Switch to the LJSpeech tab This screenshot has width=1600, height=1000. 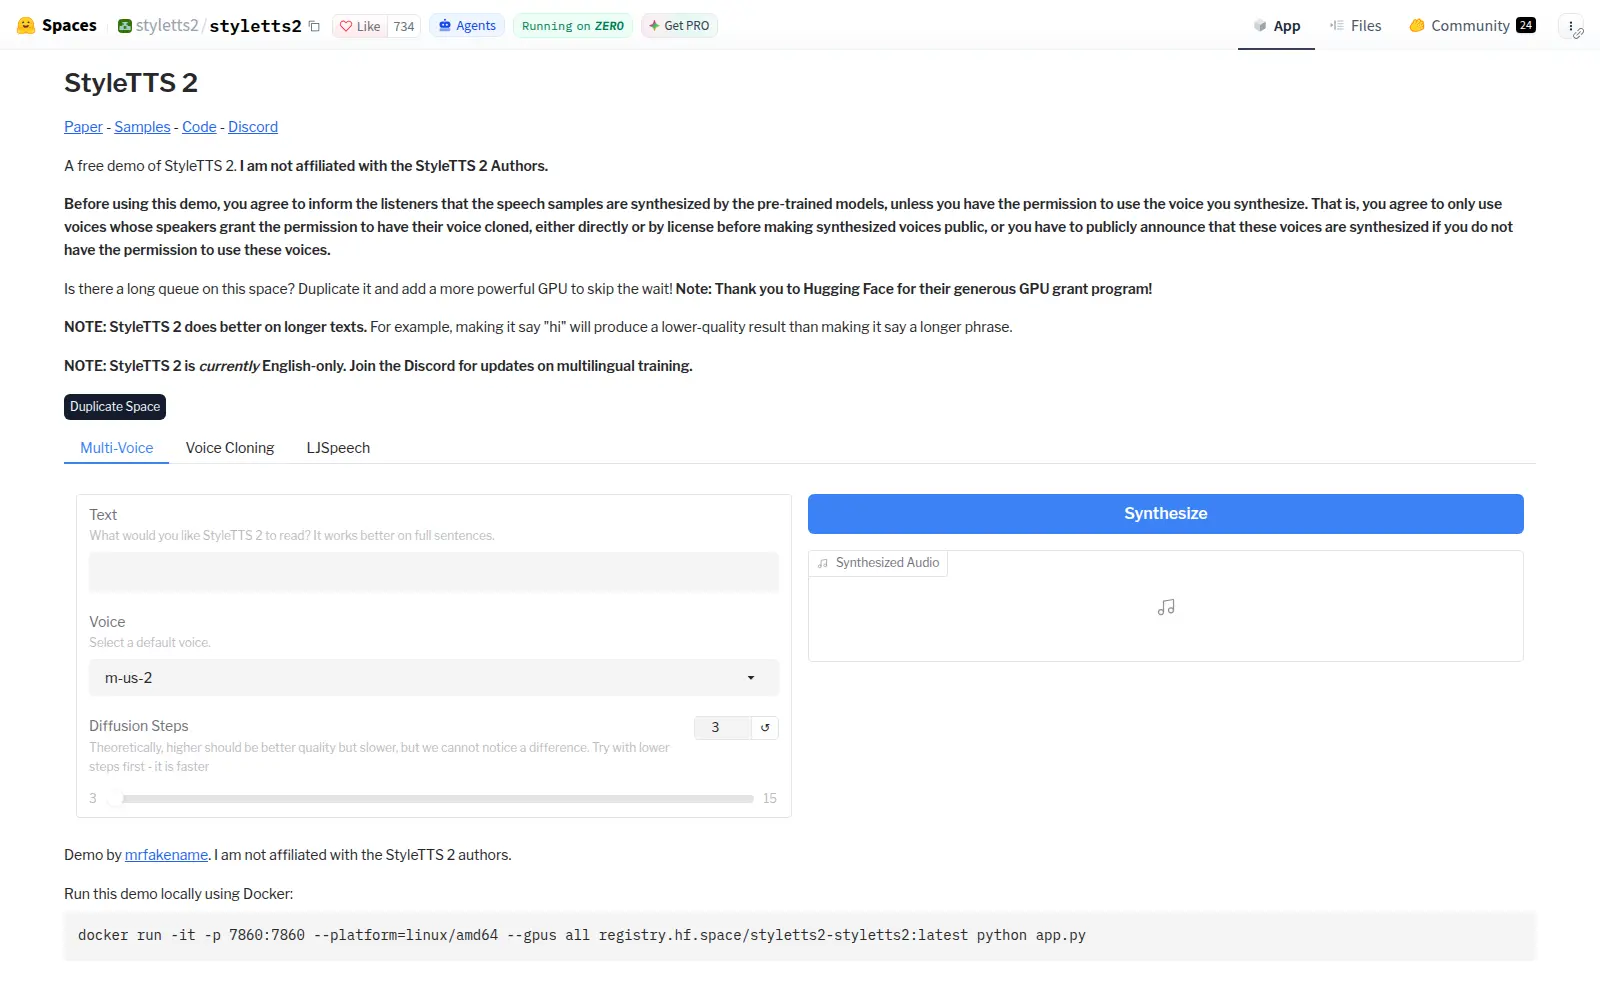338,448
